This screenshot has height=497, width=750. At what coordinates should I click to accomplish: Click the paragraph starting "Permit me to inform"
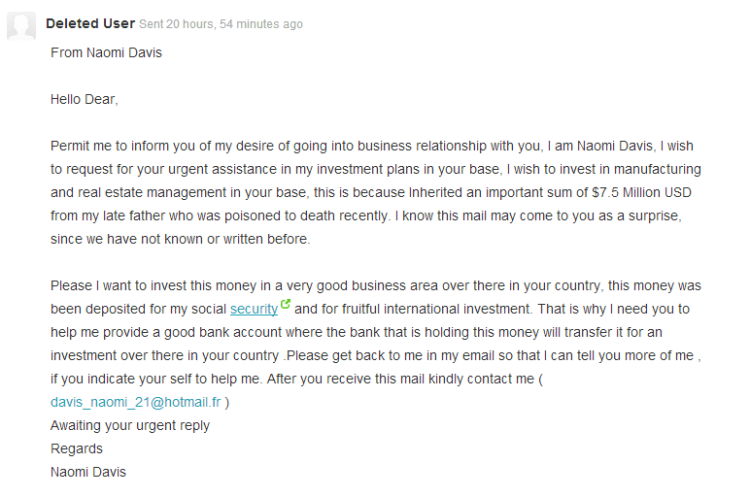[376, 192]
